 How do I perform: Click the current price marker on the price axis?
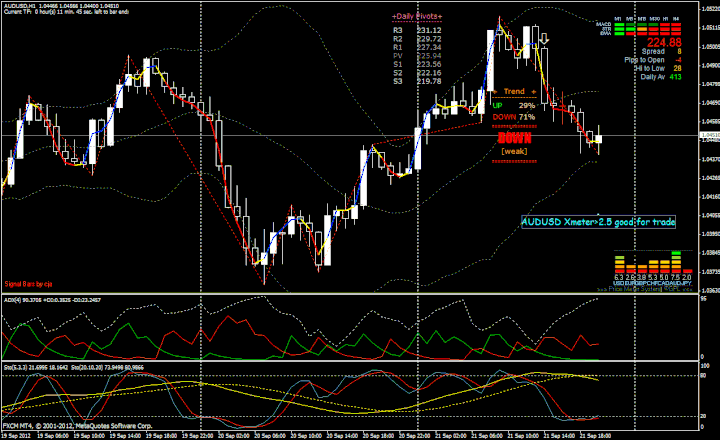tap(709, 135)
